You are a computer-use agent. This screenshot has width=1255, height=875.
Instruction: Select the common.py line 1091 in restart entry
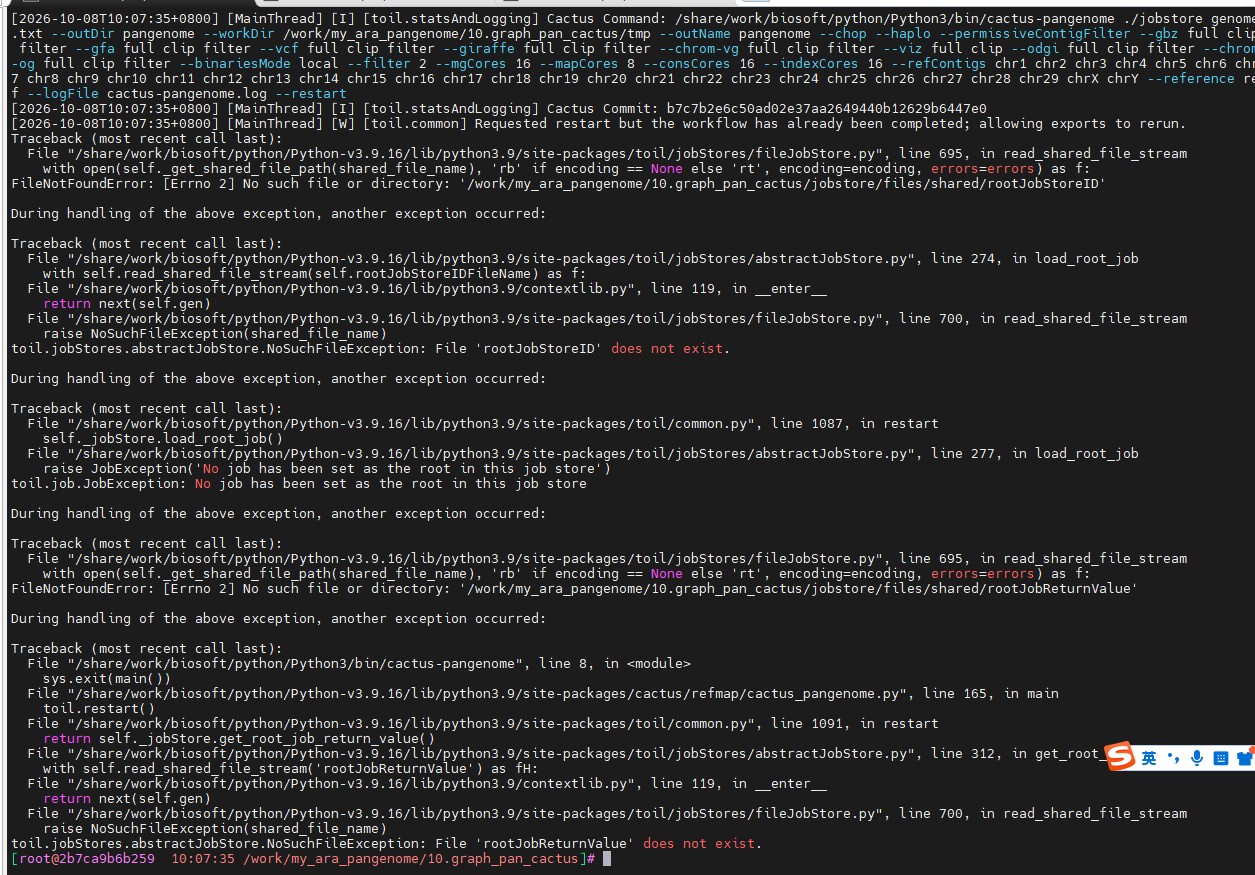pos(483,724)
